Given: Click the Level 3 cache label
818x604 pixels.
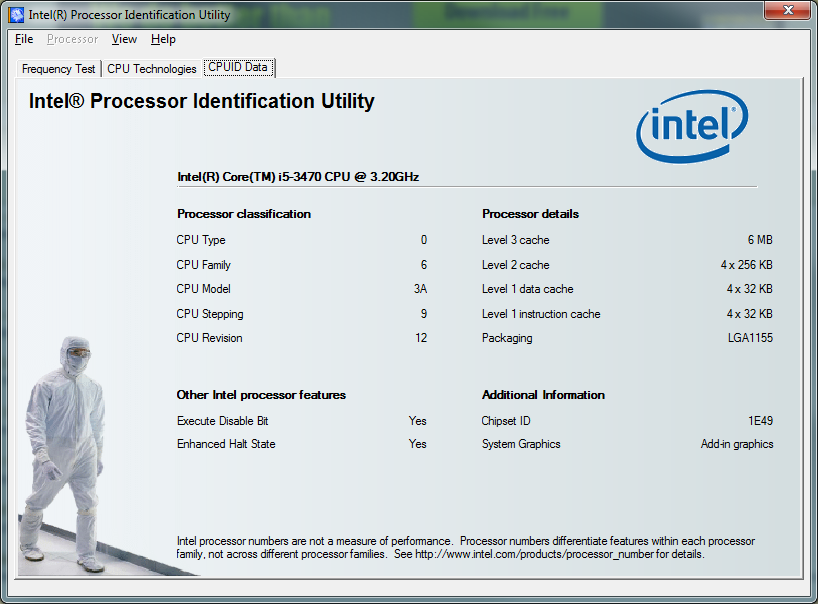Looking at the screenshot, I should pyautogui.click(x=515, y=240).
